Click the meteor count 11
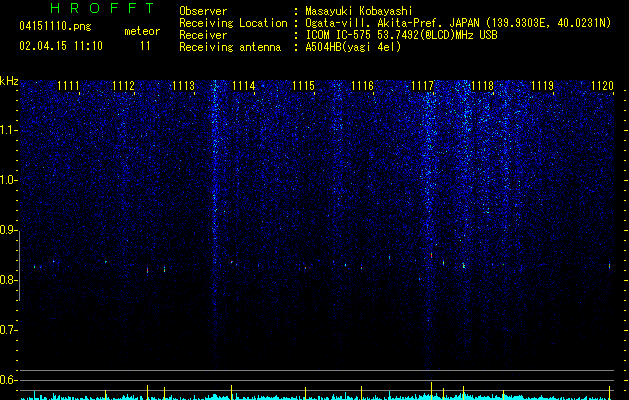Screen dimensions: 629x400 pos(145,46)
